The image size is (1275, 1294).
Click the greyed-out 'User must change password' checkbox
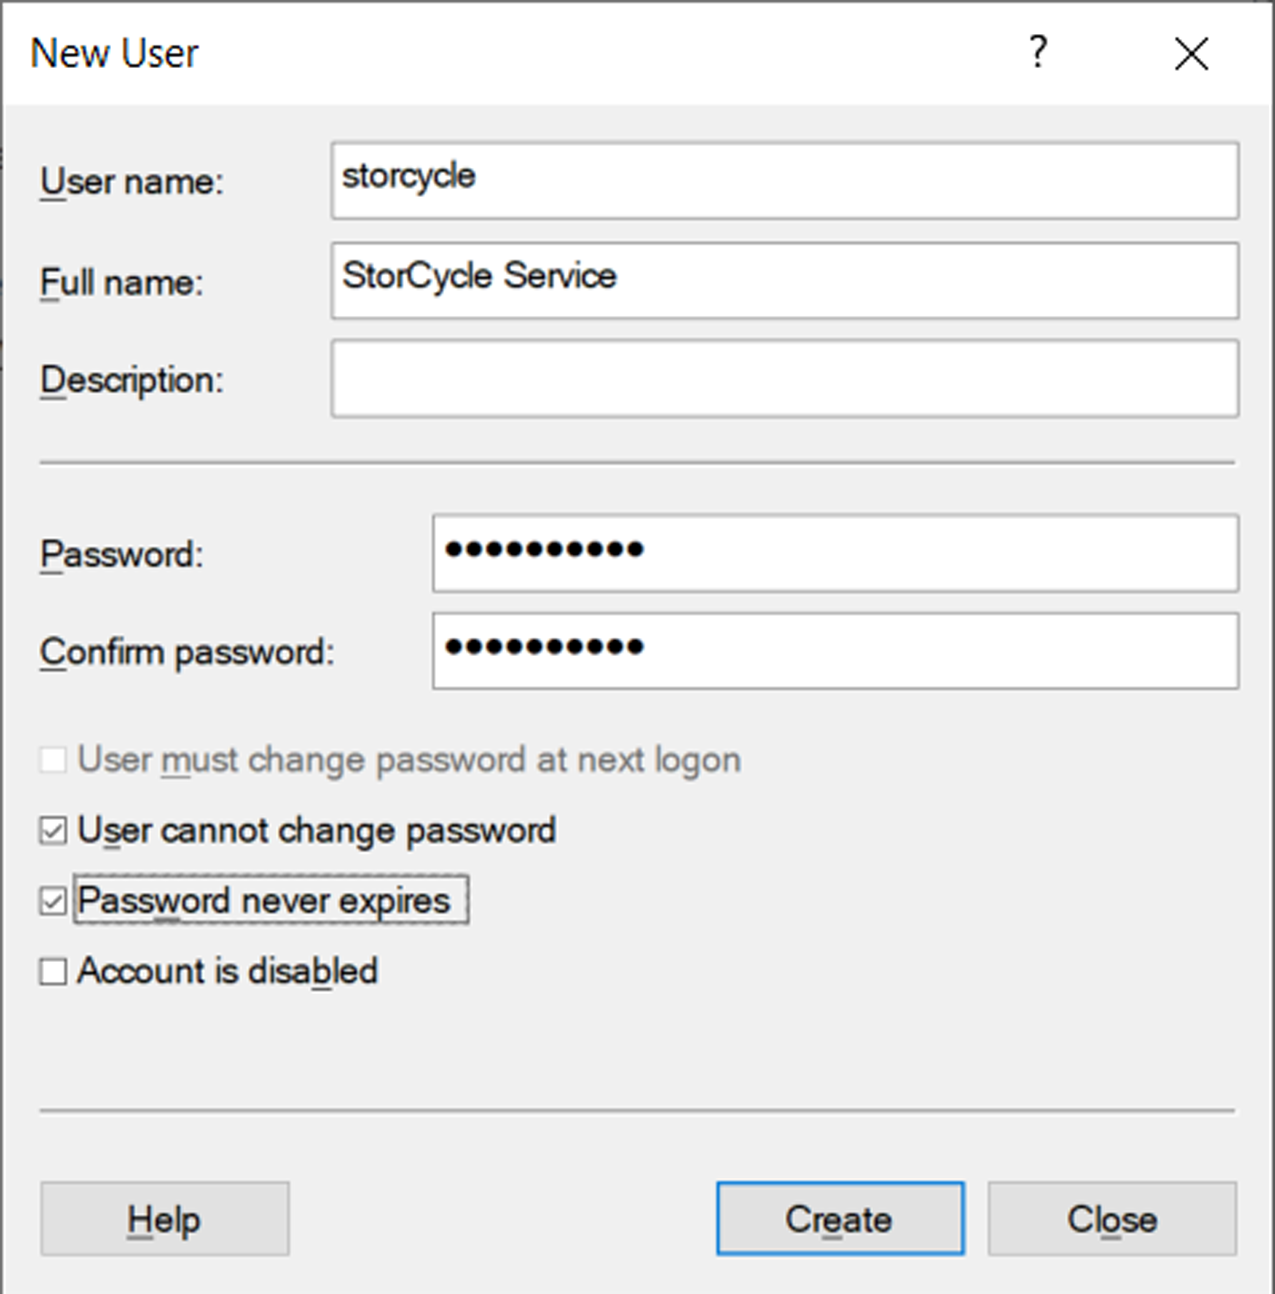point(53,760)
